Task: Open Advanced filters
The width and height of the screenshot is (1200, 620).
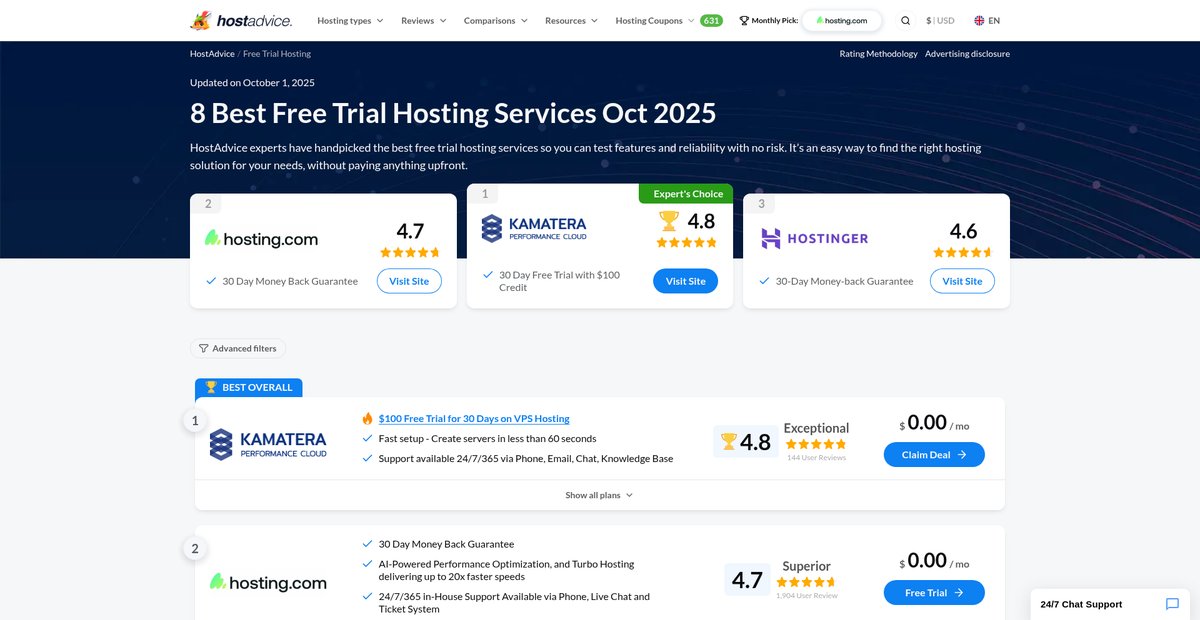Action: pos(238,348)
